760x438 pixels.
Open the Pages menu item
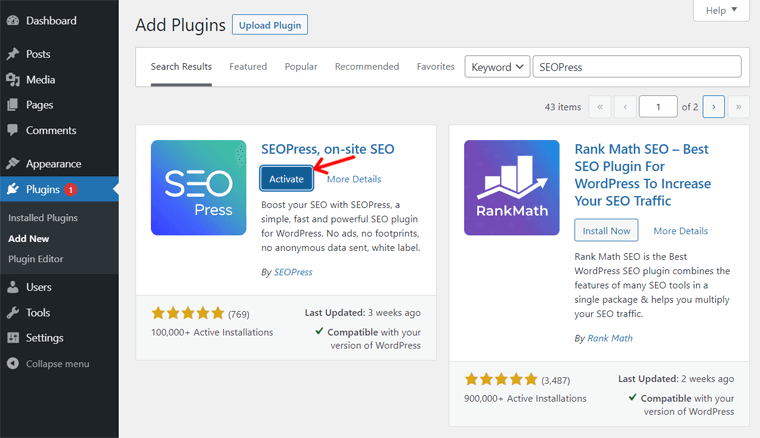59,105
